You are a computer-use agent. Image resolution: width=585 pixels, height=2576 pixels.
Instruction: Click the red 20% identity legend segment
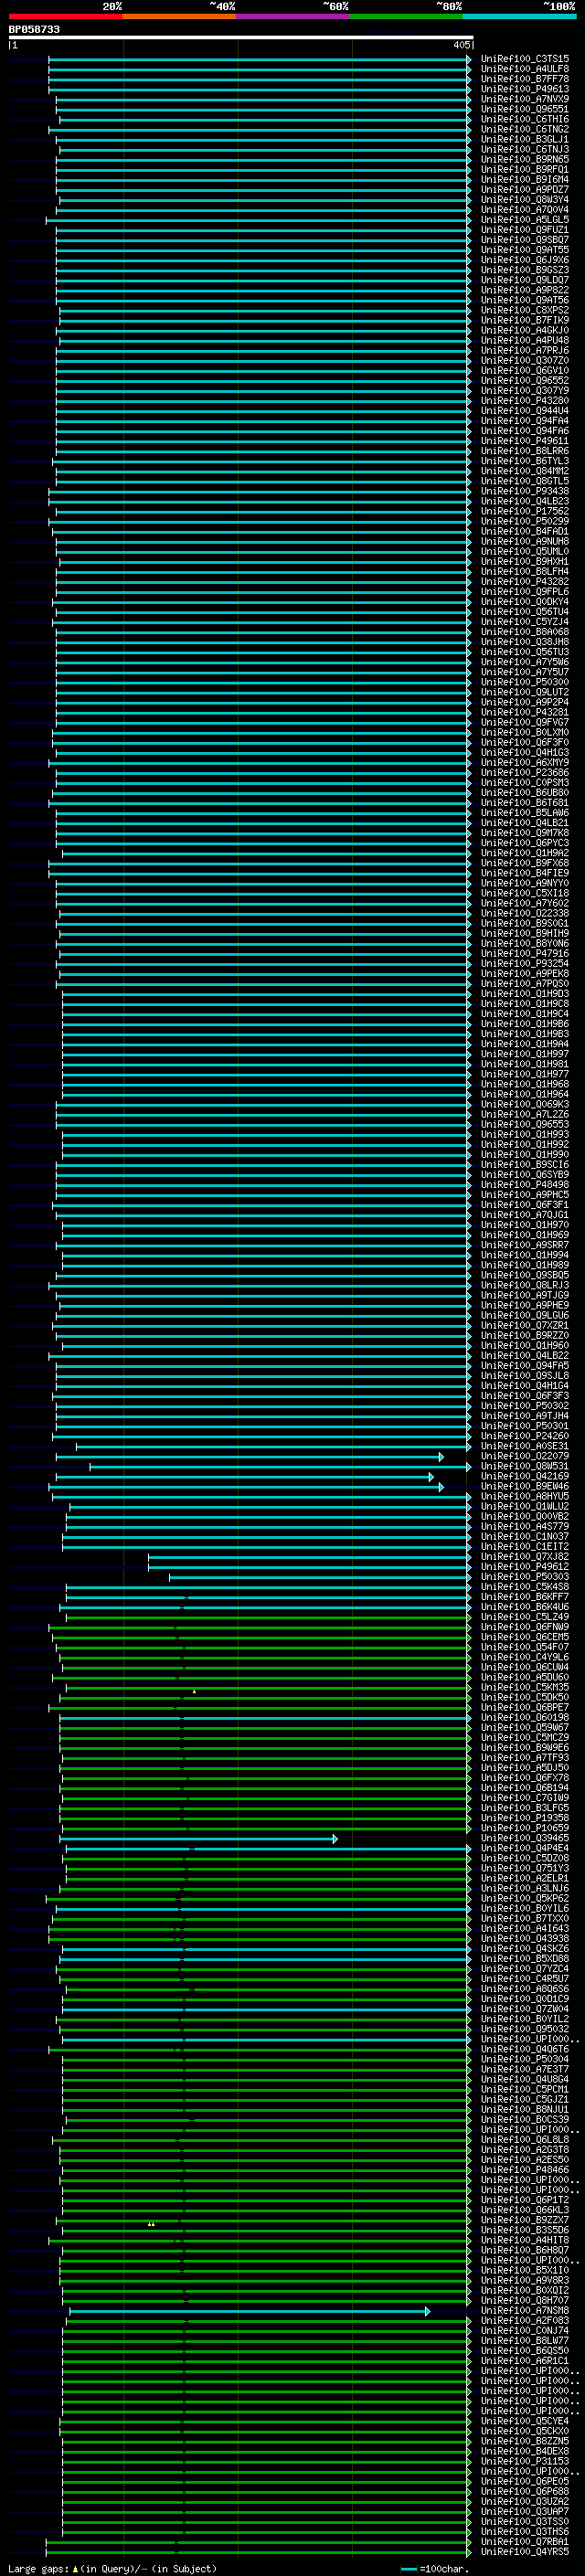pyautogui.click(x=65, y=16)
